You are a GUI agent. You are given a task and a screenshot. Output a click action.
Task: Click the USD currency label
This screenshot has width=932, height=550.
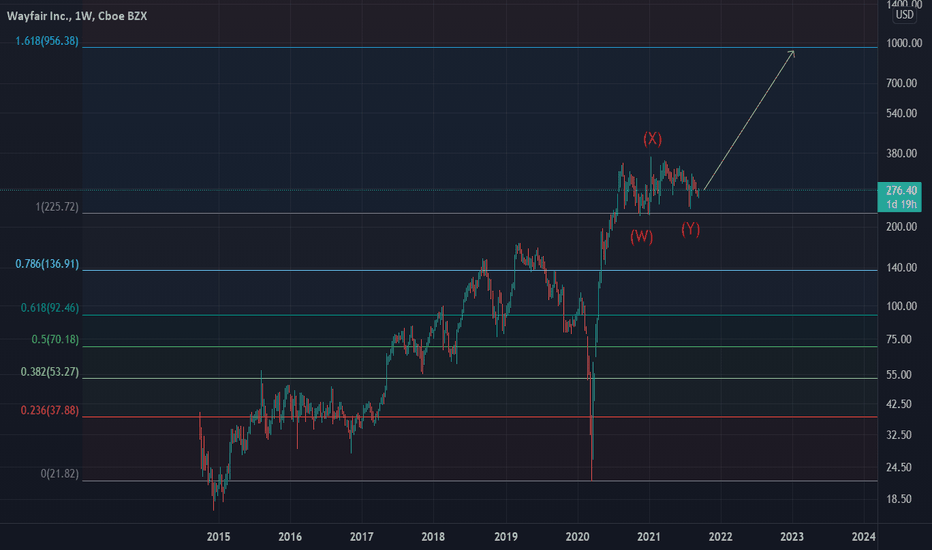pos(905,15)
